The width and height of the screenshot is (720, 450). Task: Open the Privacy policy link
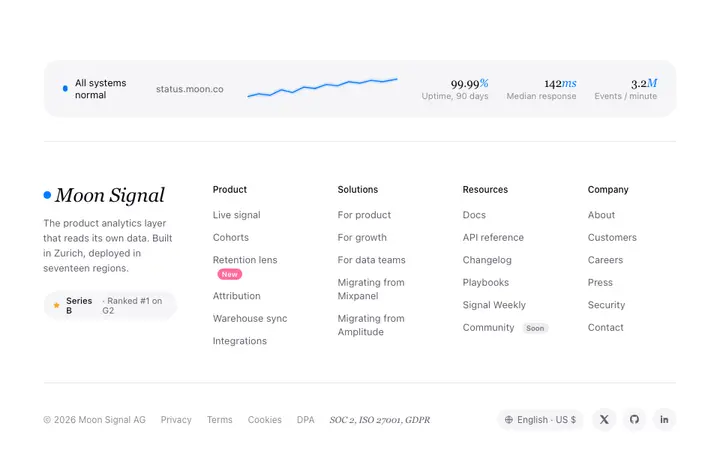point(176,420)
